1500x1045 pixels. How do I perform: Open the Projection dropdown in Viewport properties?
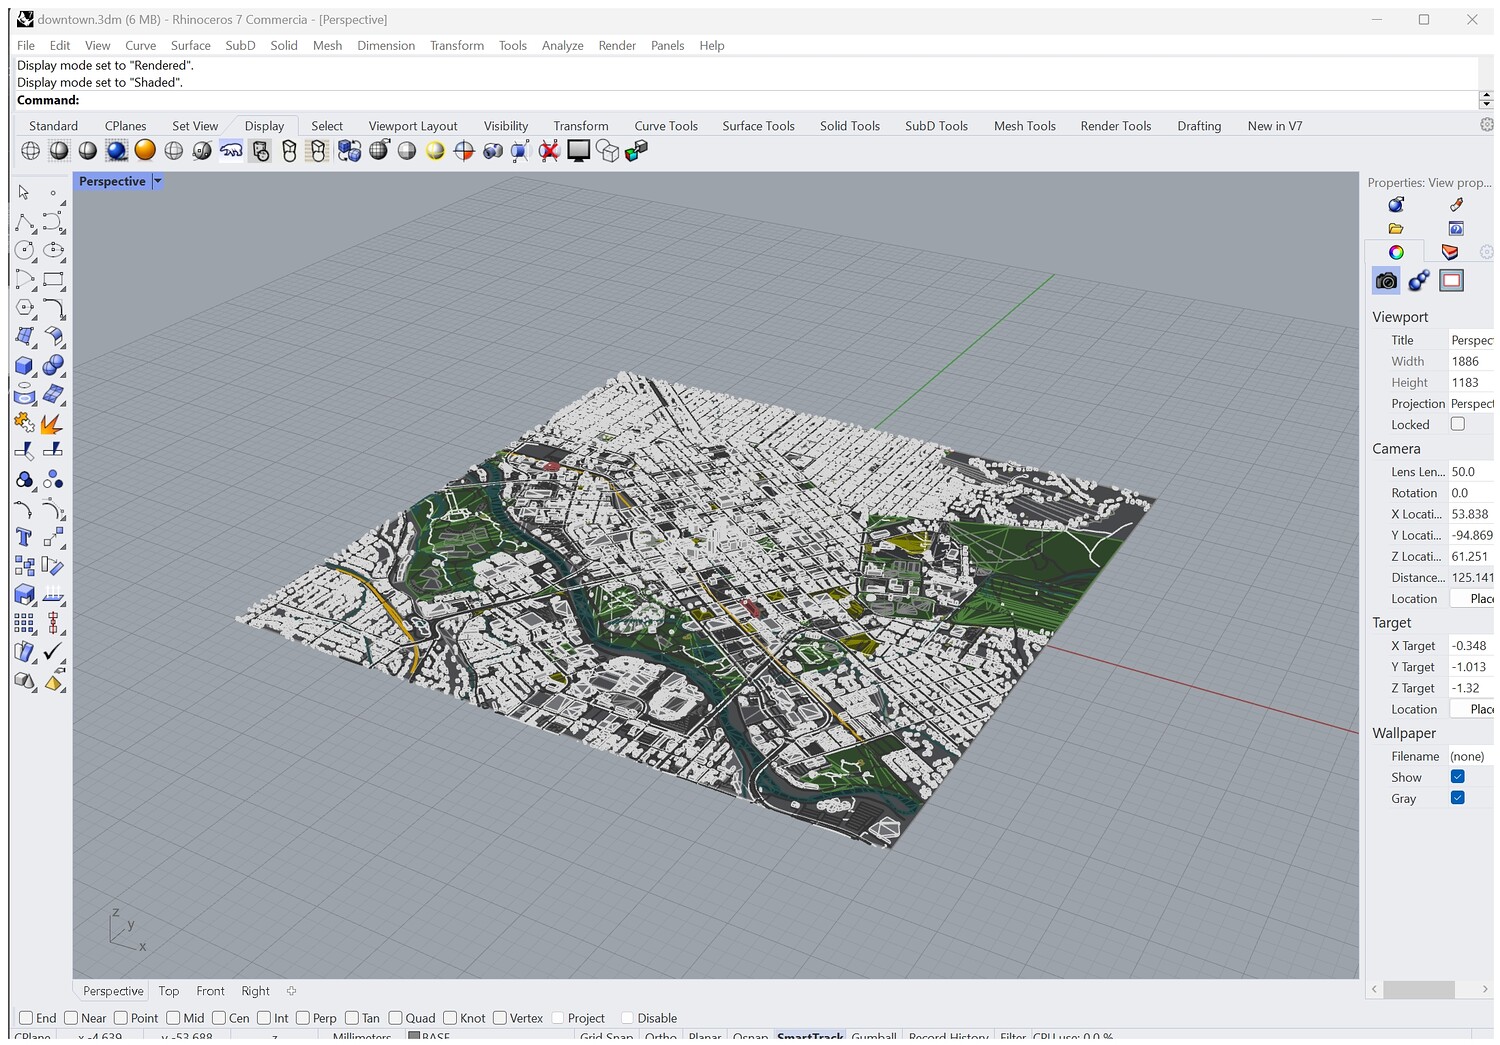pos(1470,403)
